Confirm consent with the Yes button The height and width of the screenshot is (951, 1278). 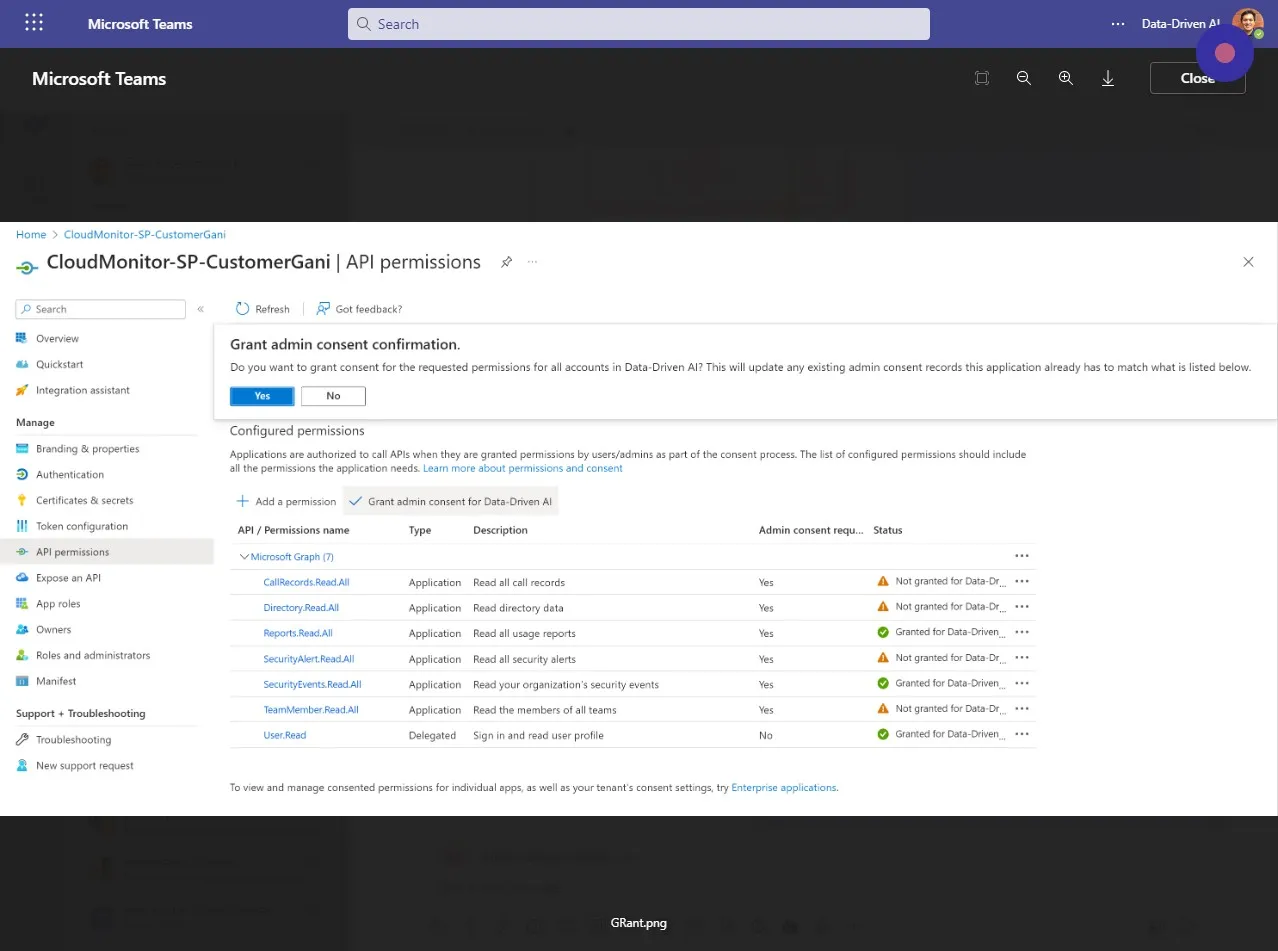click(x=262, y=396)
